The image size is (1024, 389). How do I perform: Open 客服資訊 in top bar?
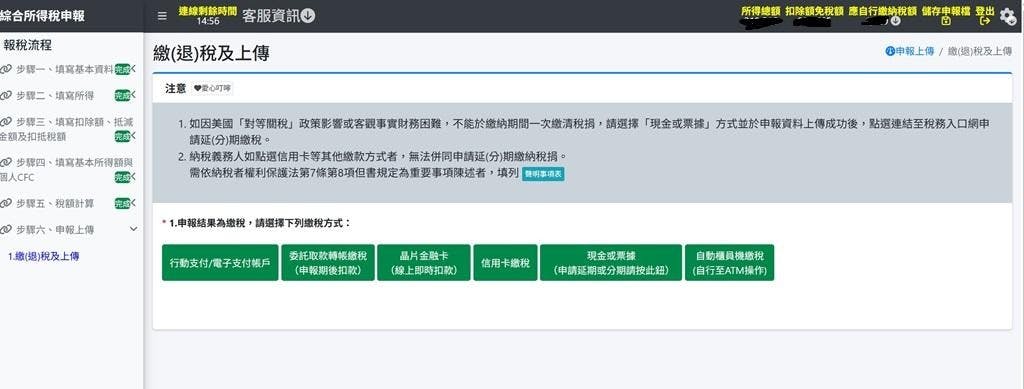(270, 16)
